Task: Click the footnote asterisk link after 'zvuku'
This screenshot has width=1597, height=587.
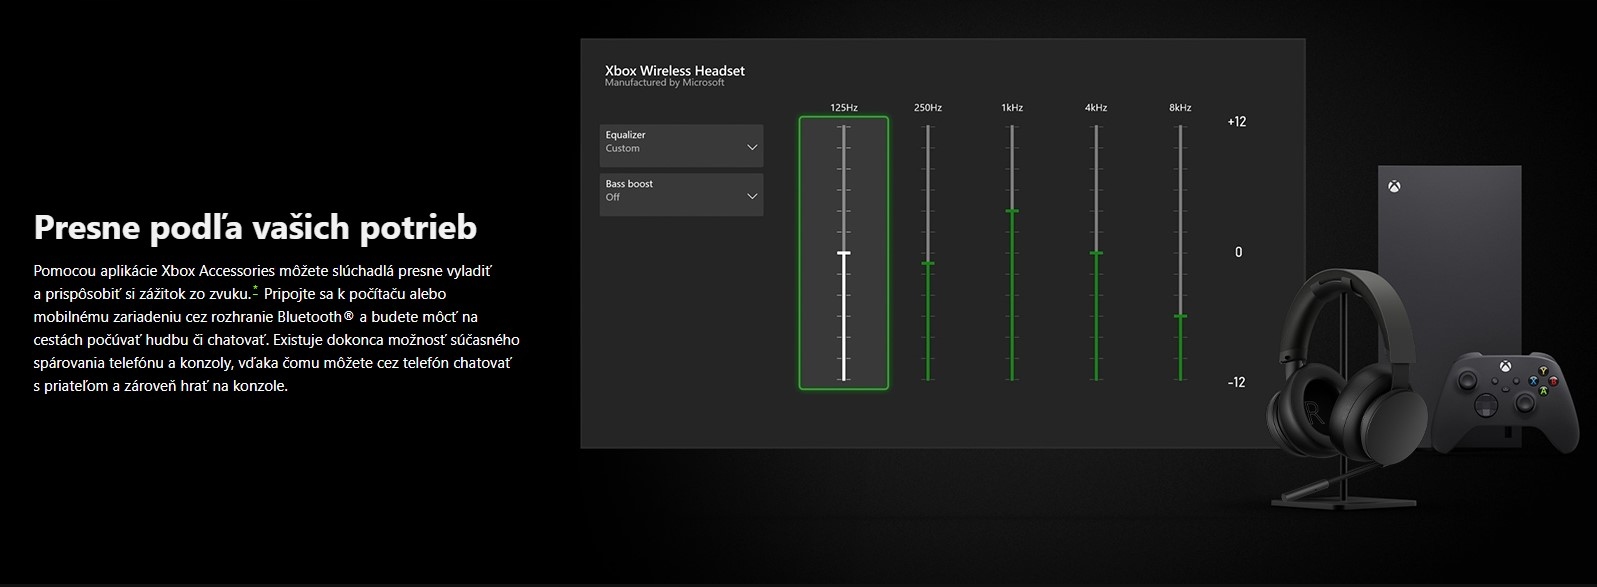Action: pyautogui.click(x=255, y=290)
